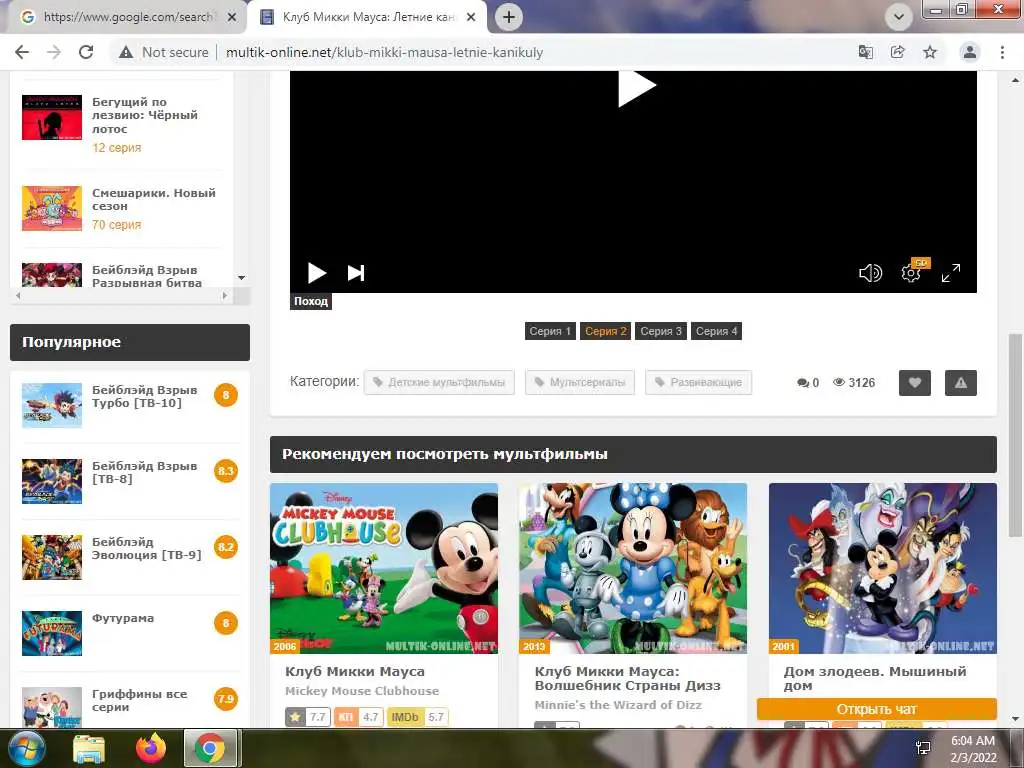
Task: Select episode Серия 2
Action: coord(605,331)
